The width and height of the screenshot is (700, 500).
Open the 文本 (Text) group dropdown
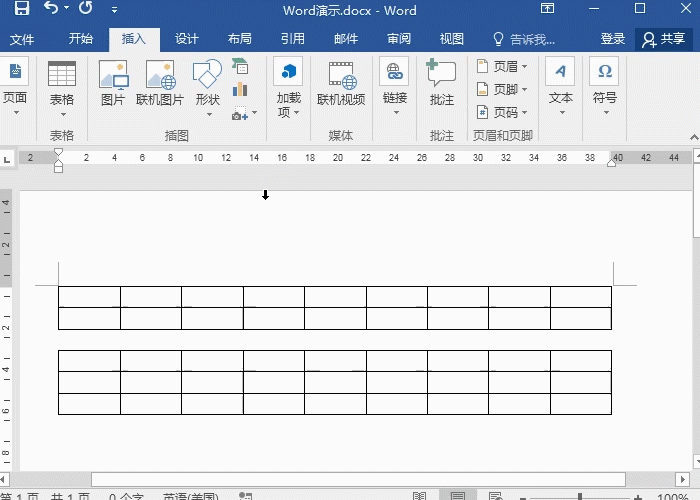click(x=560, y=87)
